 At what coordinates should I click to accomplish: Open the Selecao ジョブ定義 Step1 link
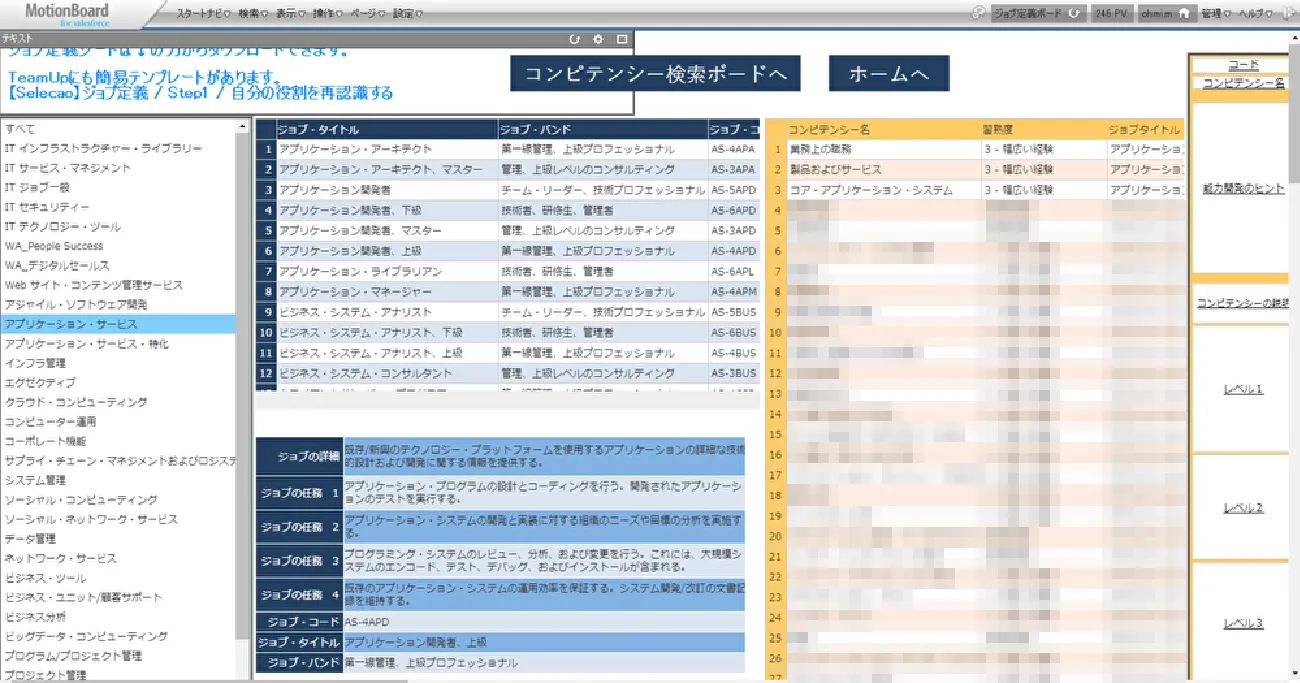pos(200,93)
